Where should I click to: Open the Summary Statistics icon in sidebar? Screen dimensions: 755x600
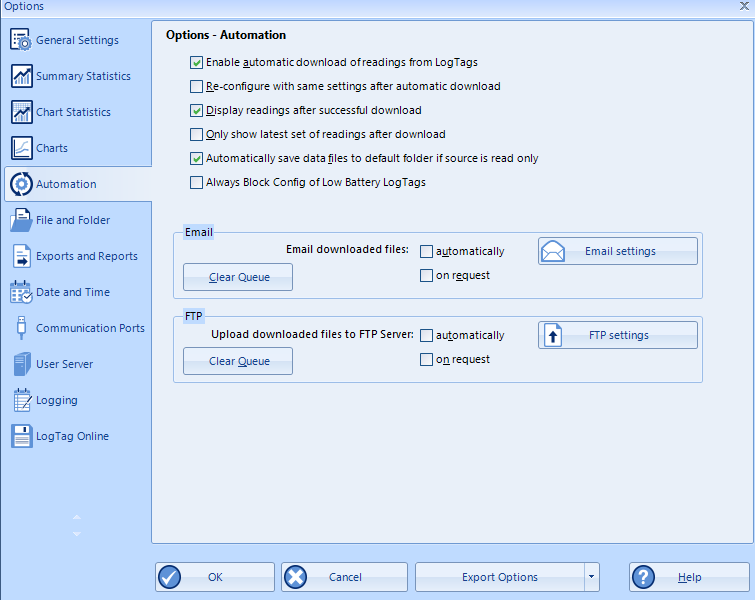(x=21, y=76)
